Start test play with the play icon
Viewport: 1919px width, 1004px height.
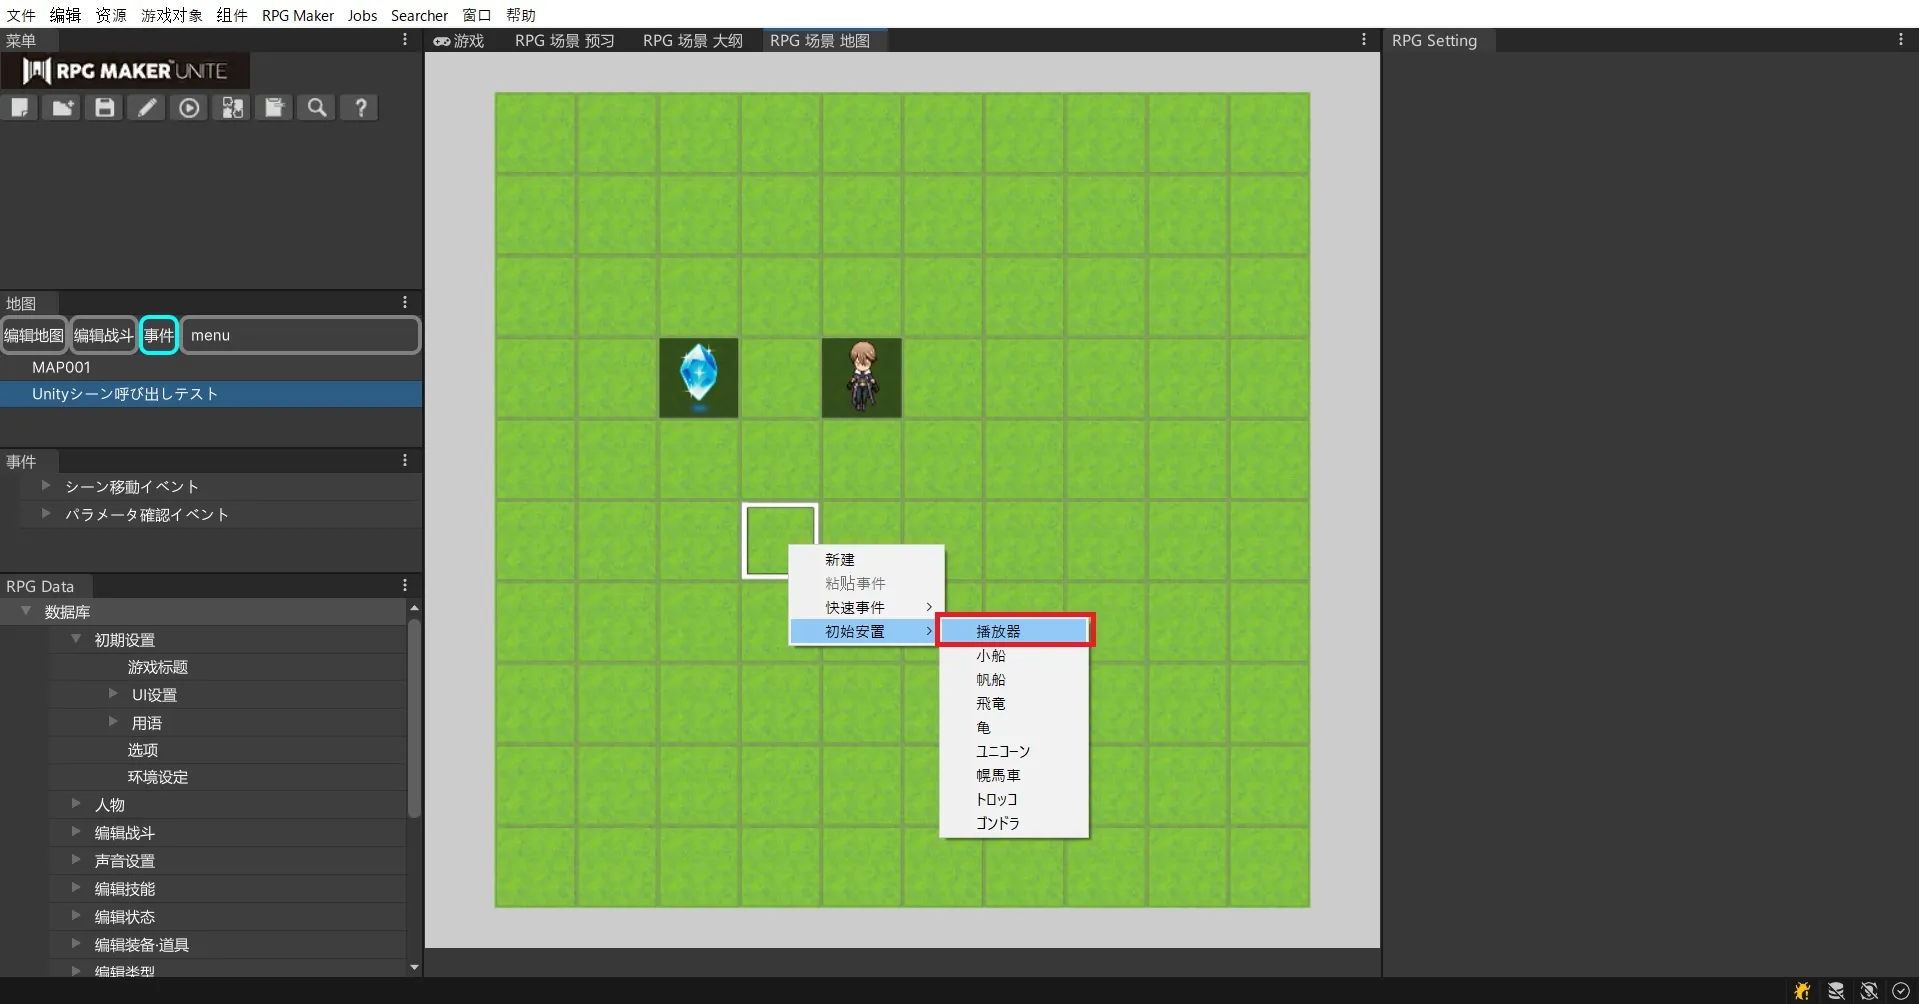click(189, 108)
